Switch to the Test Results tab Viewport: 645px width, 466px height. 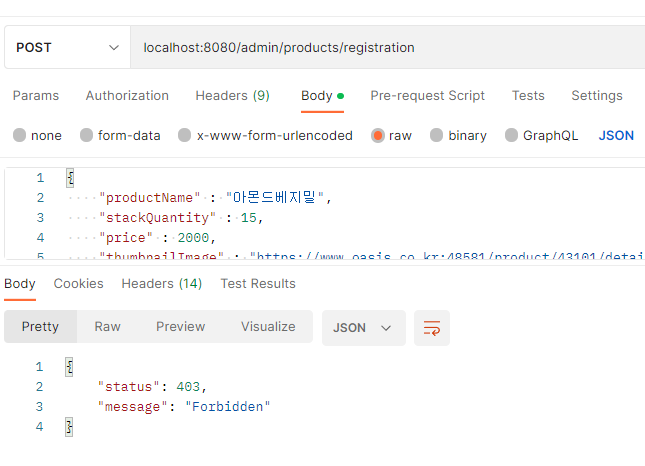(258, 284)
